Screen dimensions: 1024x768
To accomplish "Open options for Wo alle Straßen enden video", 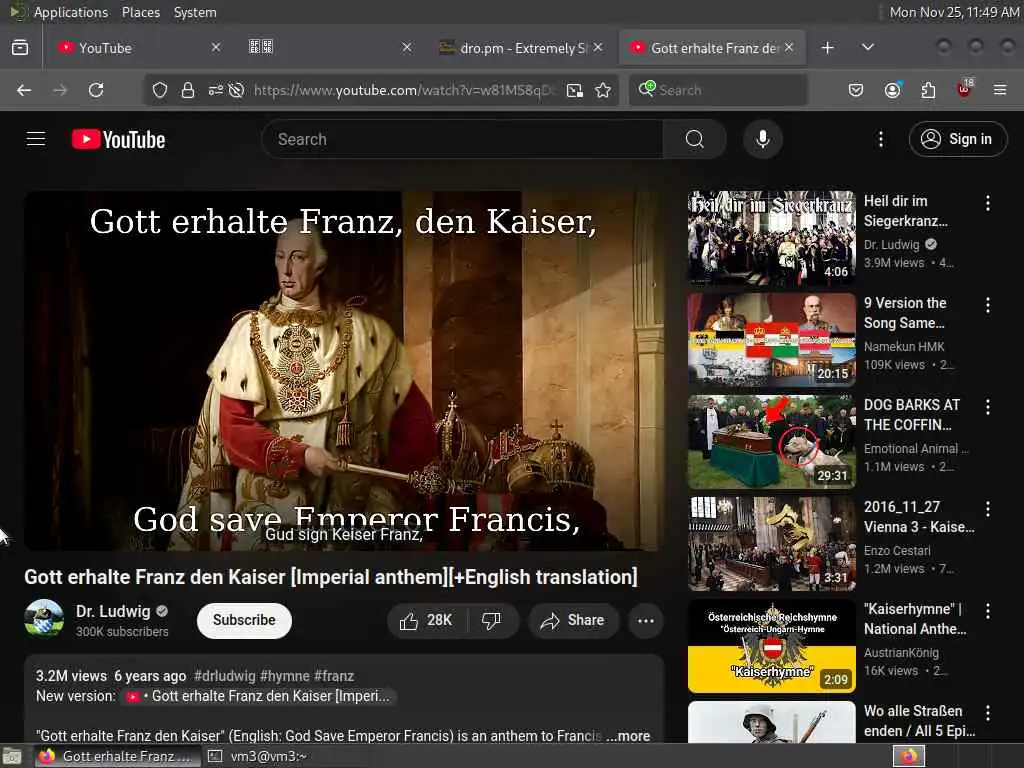I will pos(987,713).
